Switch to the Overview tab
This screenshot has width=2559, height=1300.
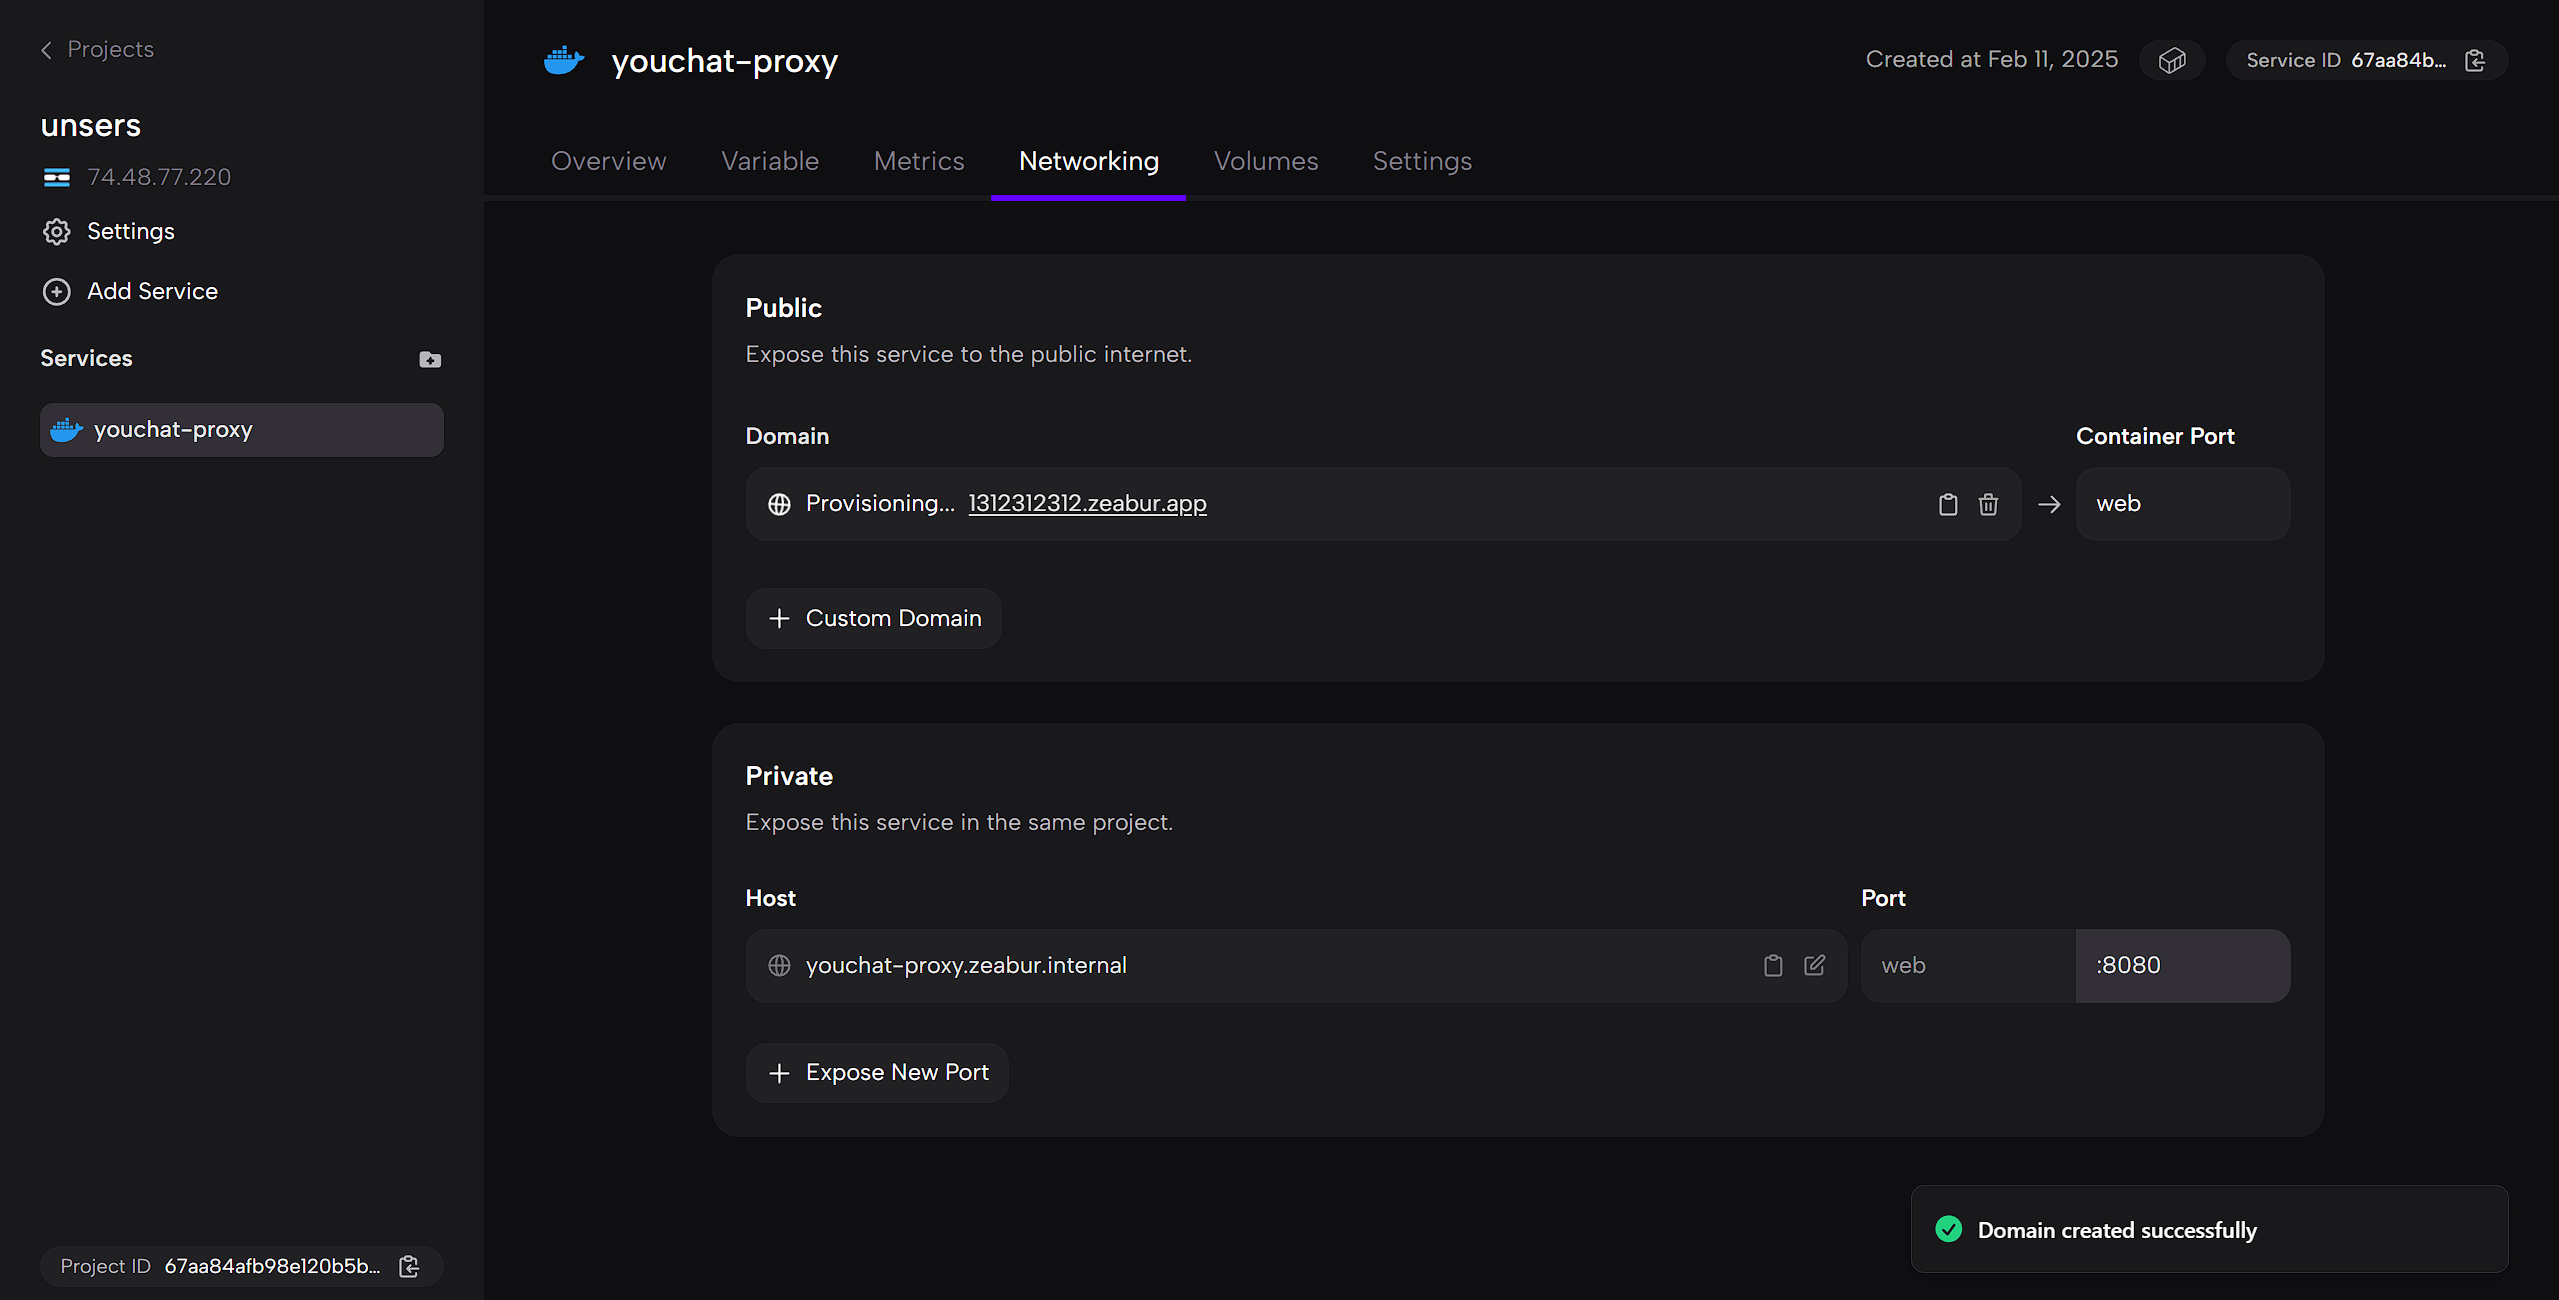tap(608, 161)
